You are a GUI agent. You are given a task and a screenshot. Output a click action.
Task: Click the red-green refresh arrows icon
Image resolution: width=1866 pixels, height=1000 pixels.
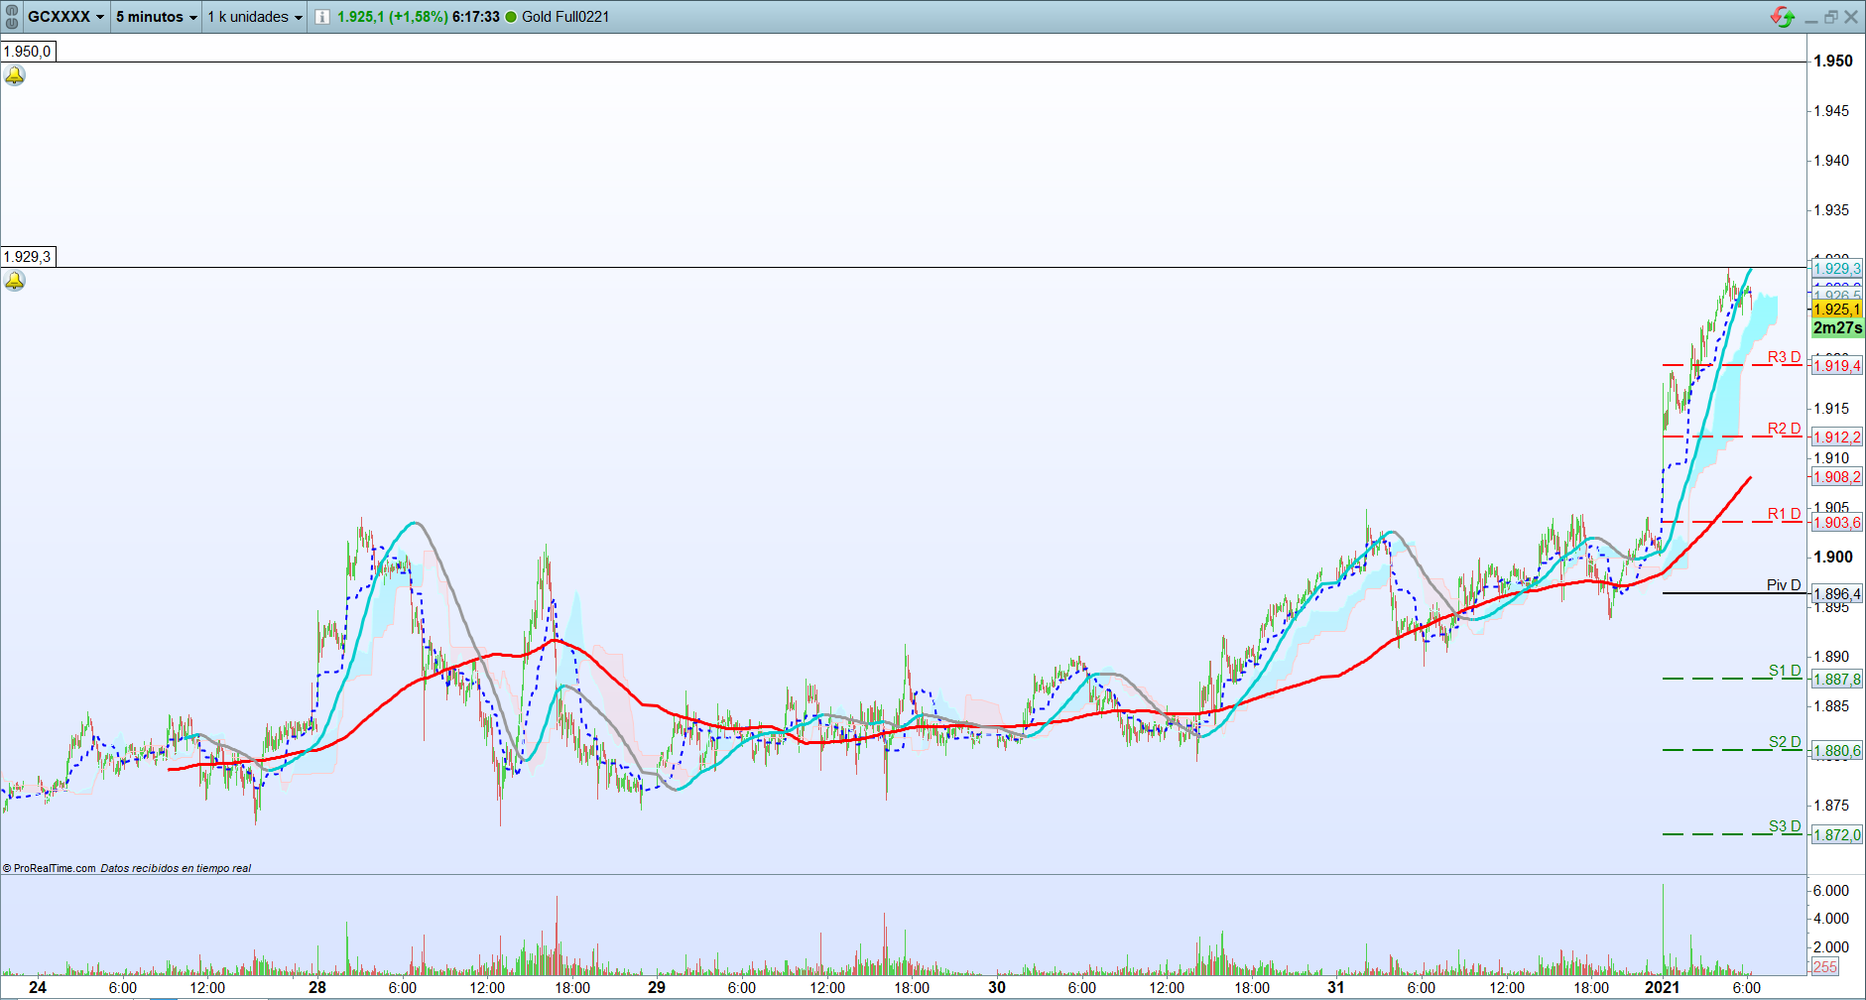pos(1782,17)
